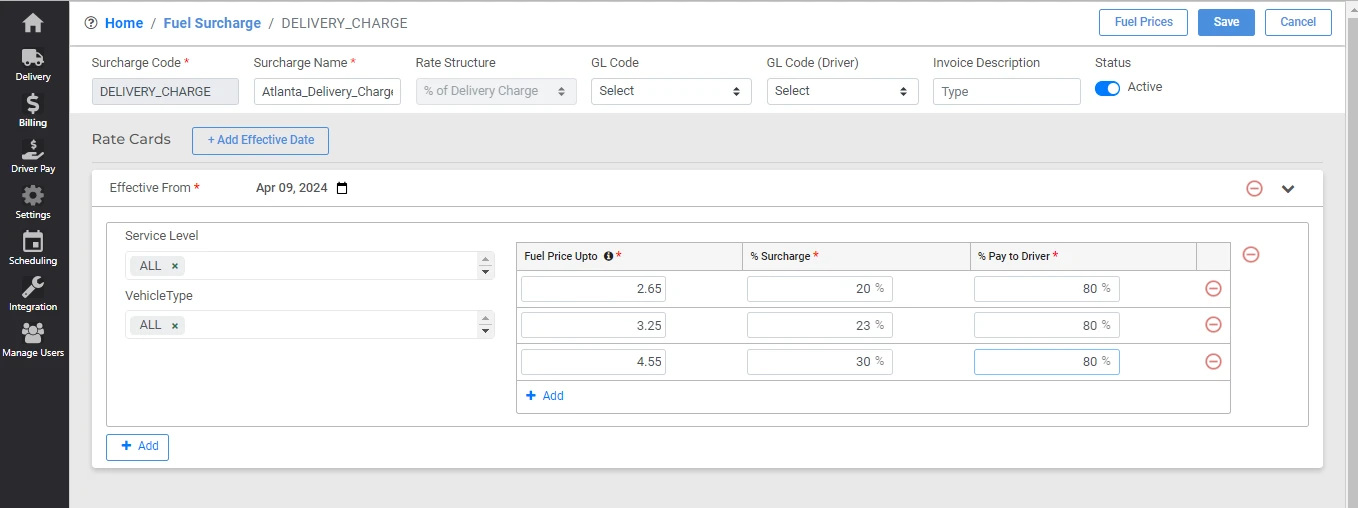Click the calendar icon beside Apr 09, 2024
Viewport: 1358px width, 508px height.
[x=342, y=188]
